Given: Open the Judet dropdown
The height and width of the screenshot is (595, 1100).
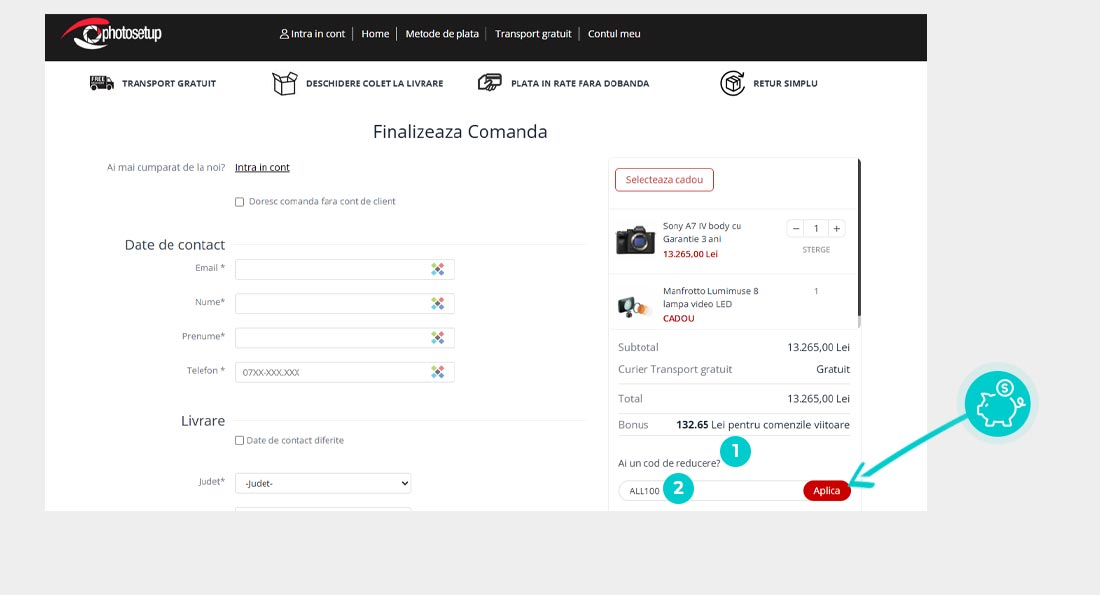Looking at the screenshot, I should click(323, 483).
